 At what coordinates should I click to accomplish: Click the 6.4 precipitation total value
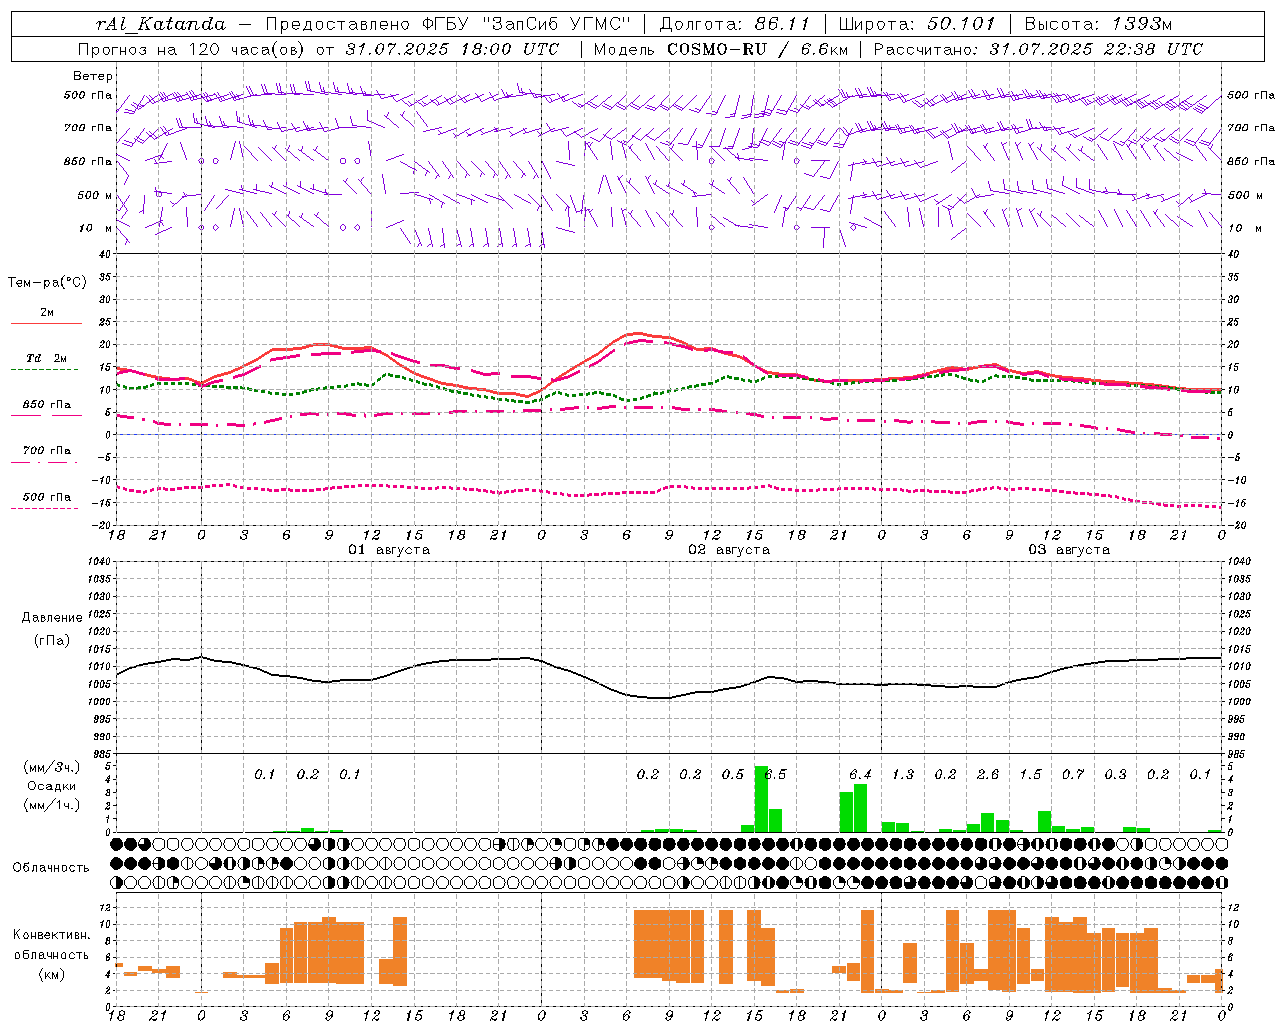pos(860,775)
